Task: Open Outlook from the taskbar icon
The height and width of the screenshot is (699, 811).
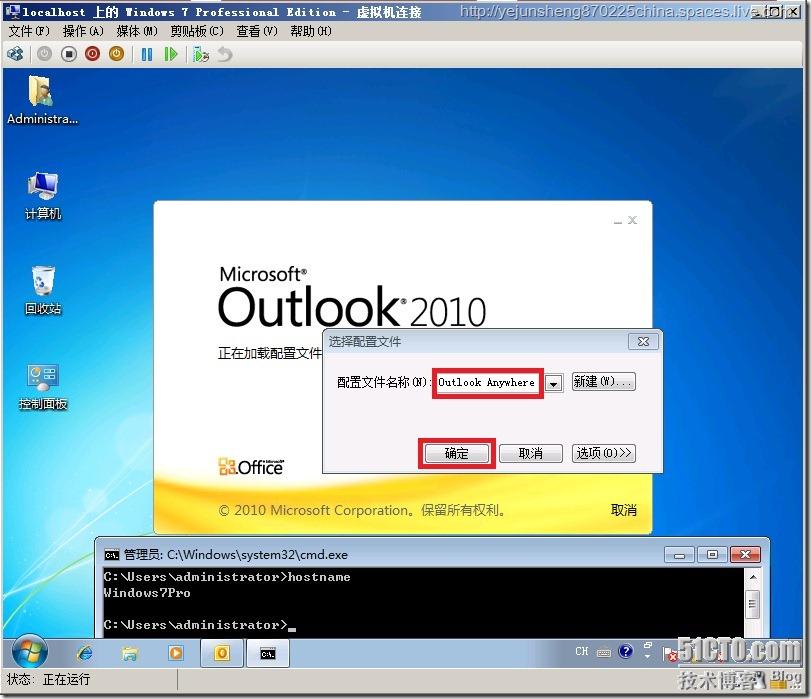Action: 221,652
